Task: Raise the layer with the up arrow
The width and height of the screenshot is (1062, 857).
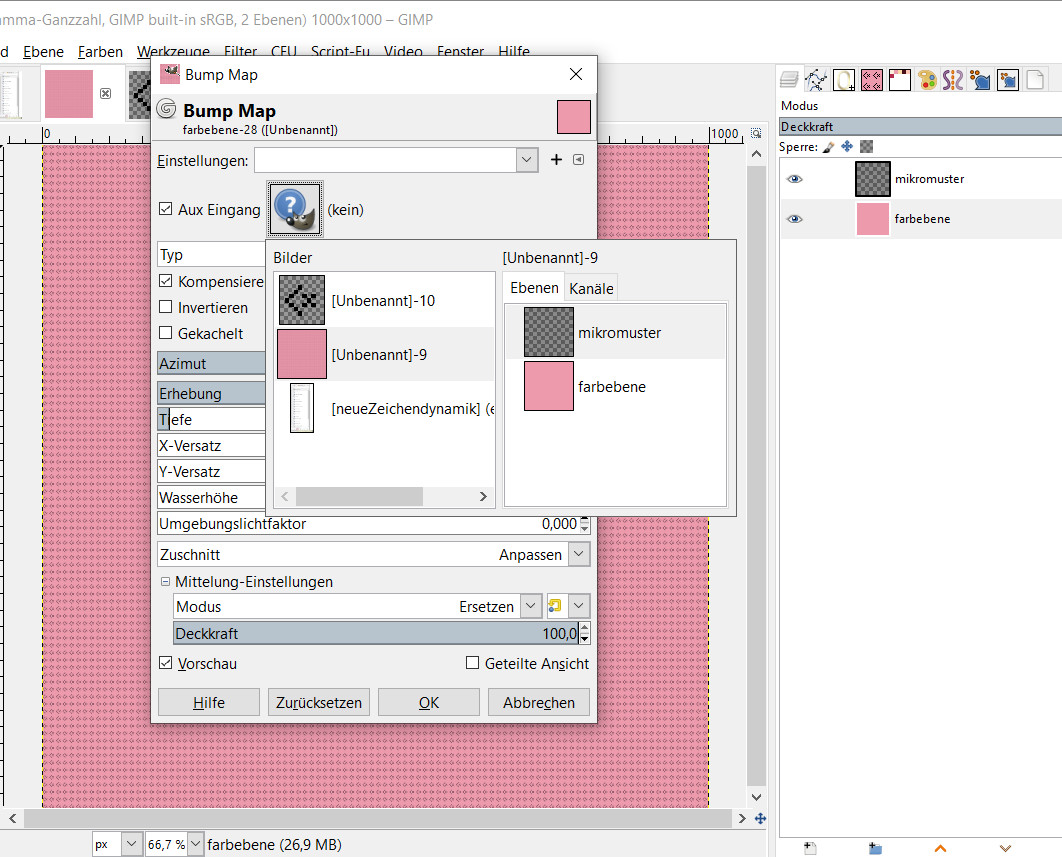Action: point(940,848)
